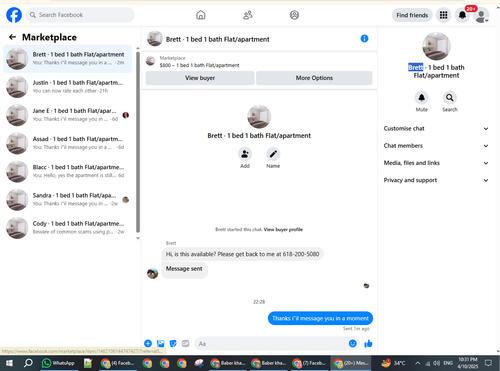Switch to the (7) Faceb... Chrome taskbar tab
This screenshot has height=371, width=500.
point(310,363)
